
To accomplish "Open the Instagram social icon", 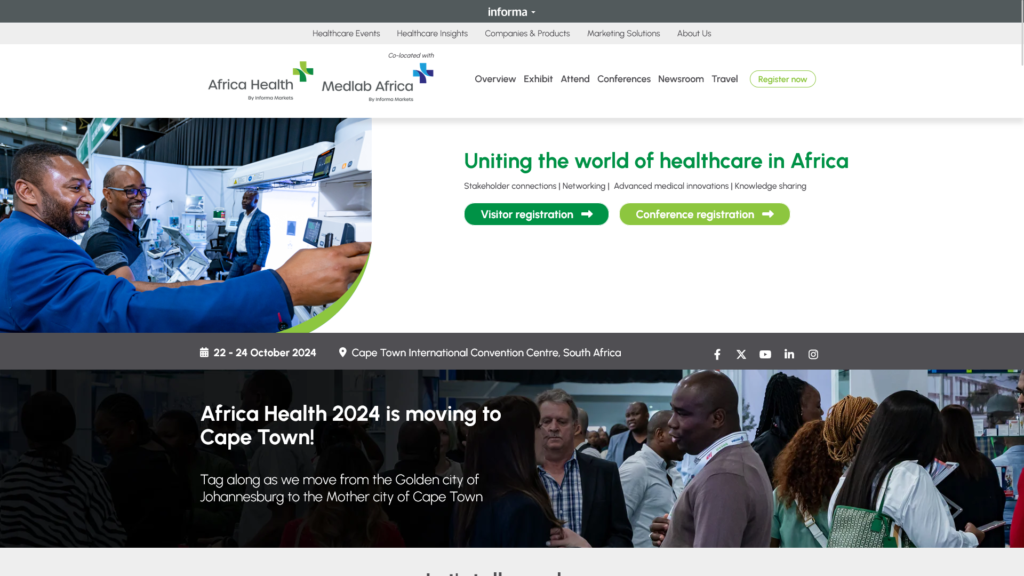I will tap(813, 354).
